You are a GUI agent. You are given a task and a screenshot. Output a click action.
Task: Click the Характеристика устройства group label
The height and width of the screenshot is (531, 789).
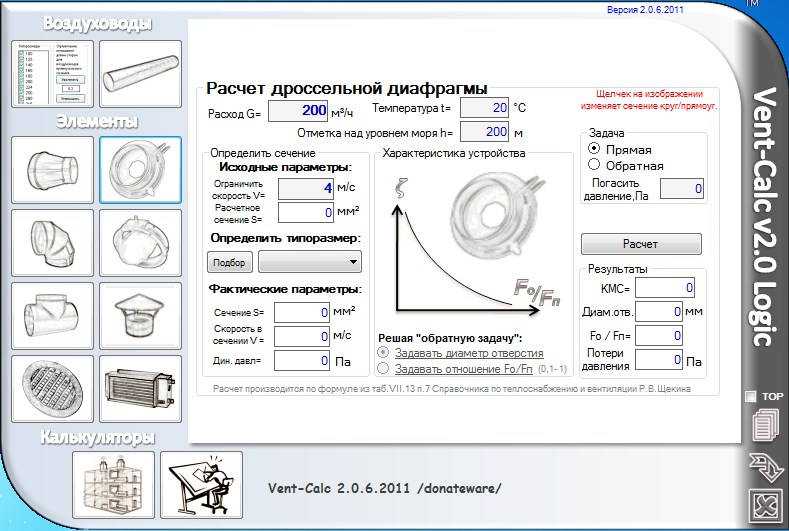pyautogui.click(x=454, y=153)
